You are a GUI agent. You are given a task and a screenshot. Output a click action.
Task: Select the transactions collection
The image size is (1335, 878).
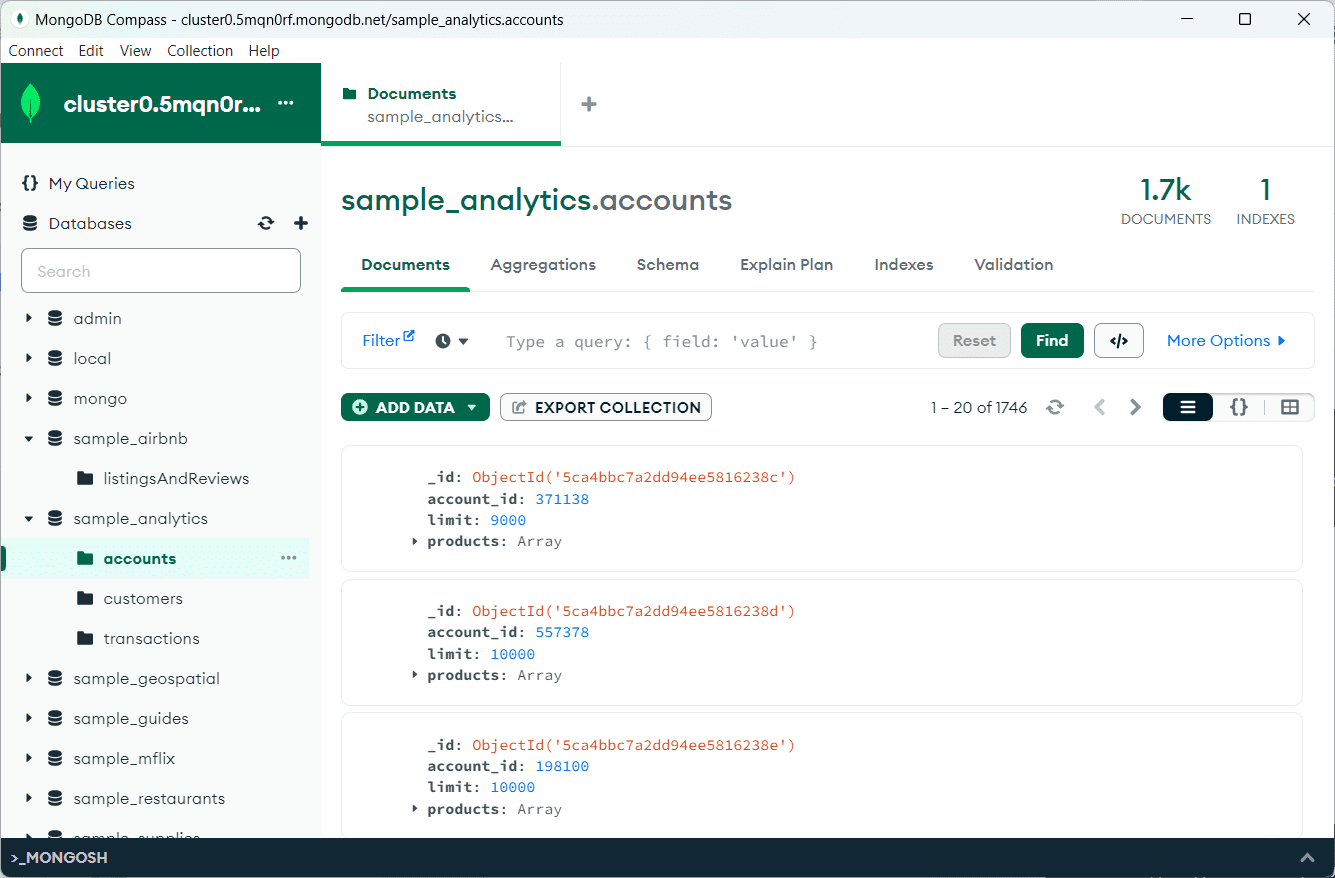coord(151,638)
